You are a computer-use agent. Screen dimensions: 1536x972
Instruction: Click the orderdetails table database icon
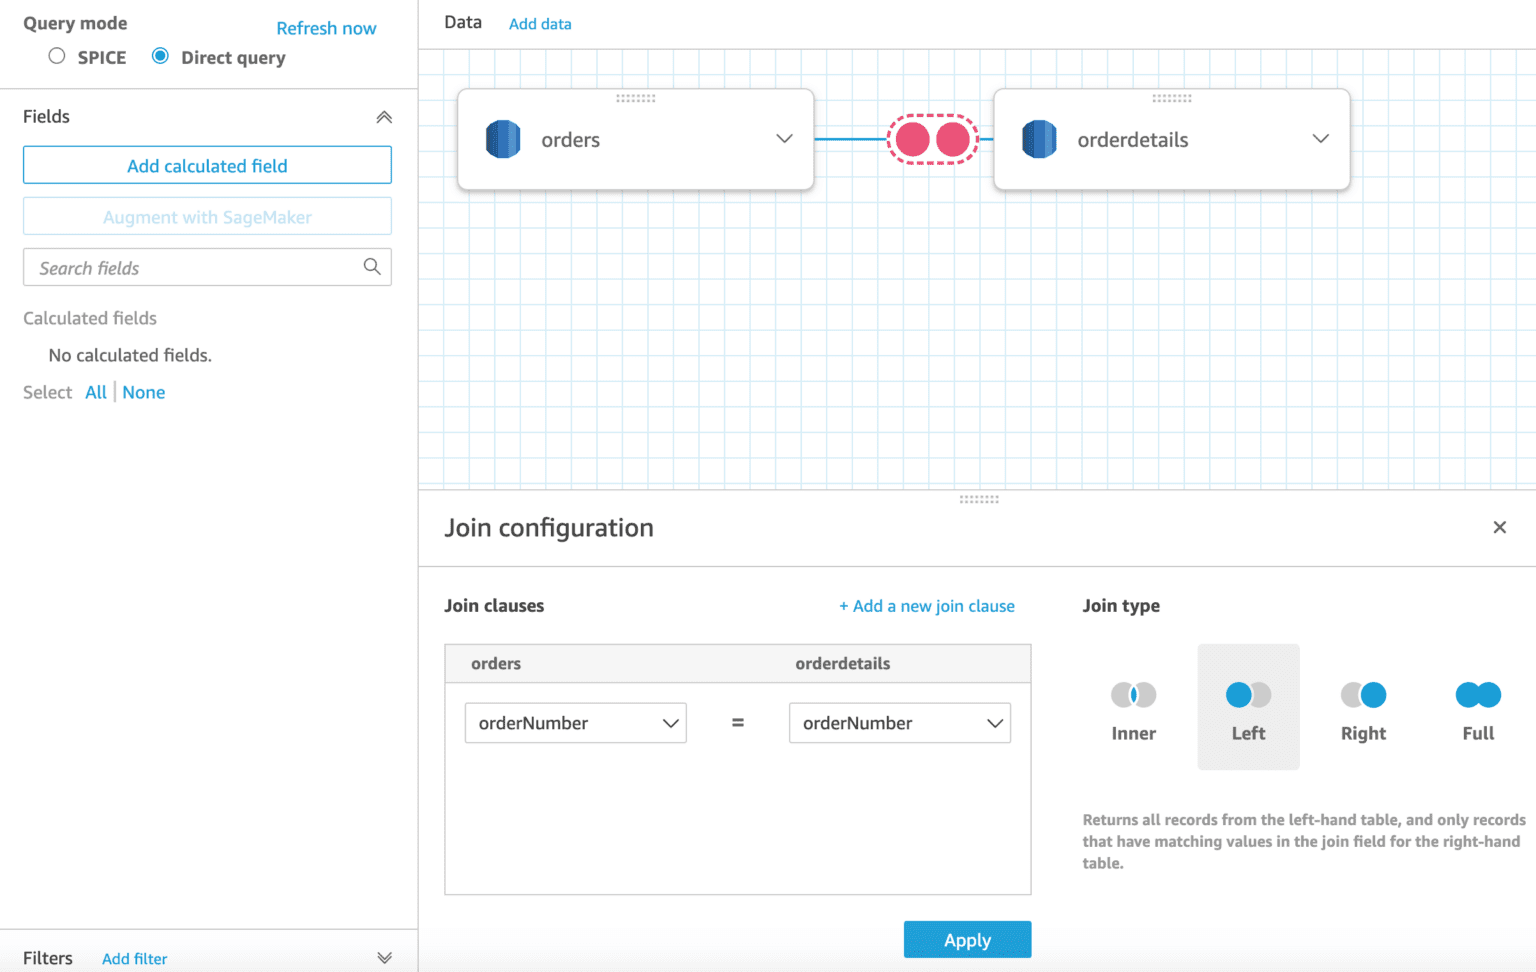[1039, 140]
